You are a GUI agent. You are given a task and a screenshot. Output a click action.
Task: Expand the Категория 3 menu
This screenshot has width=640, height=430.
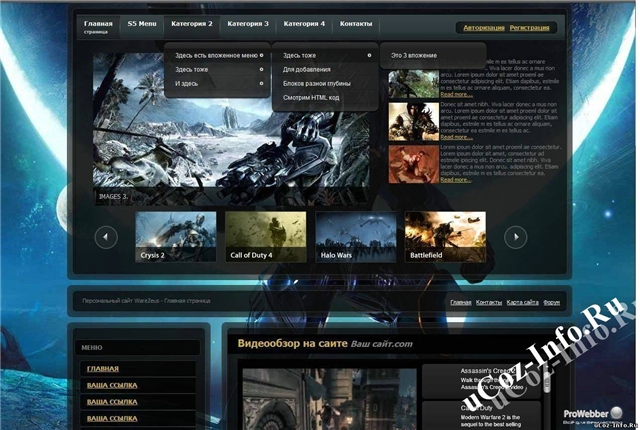tap(248, 22)
